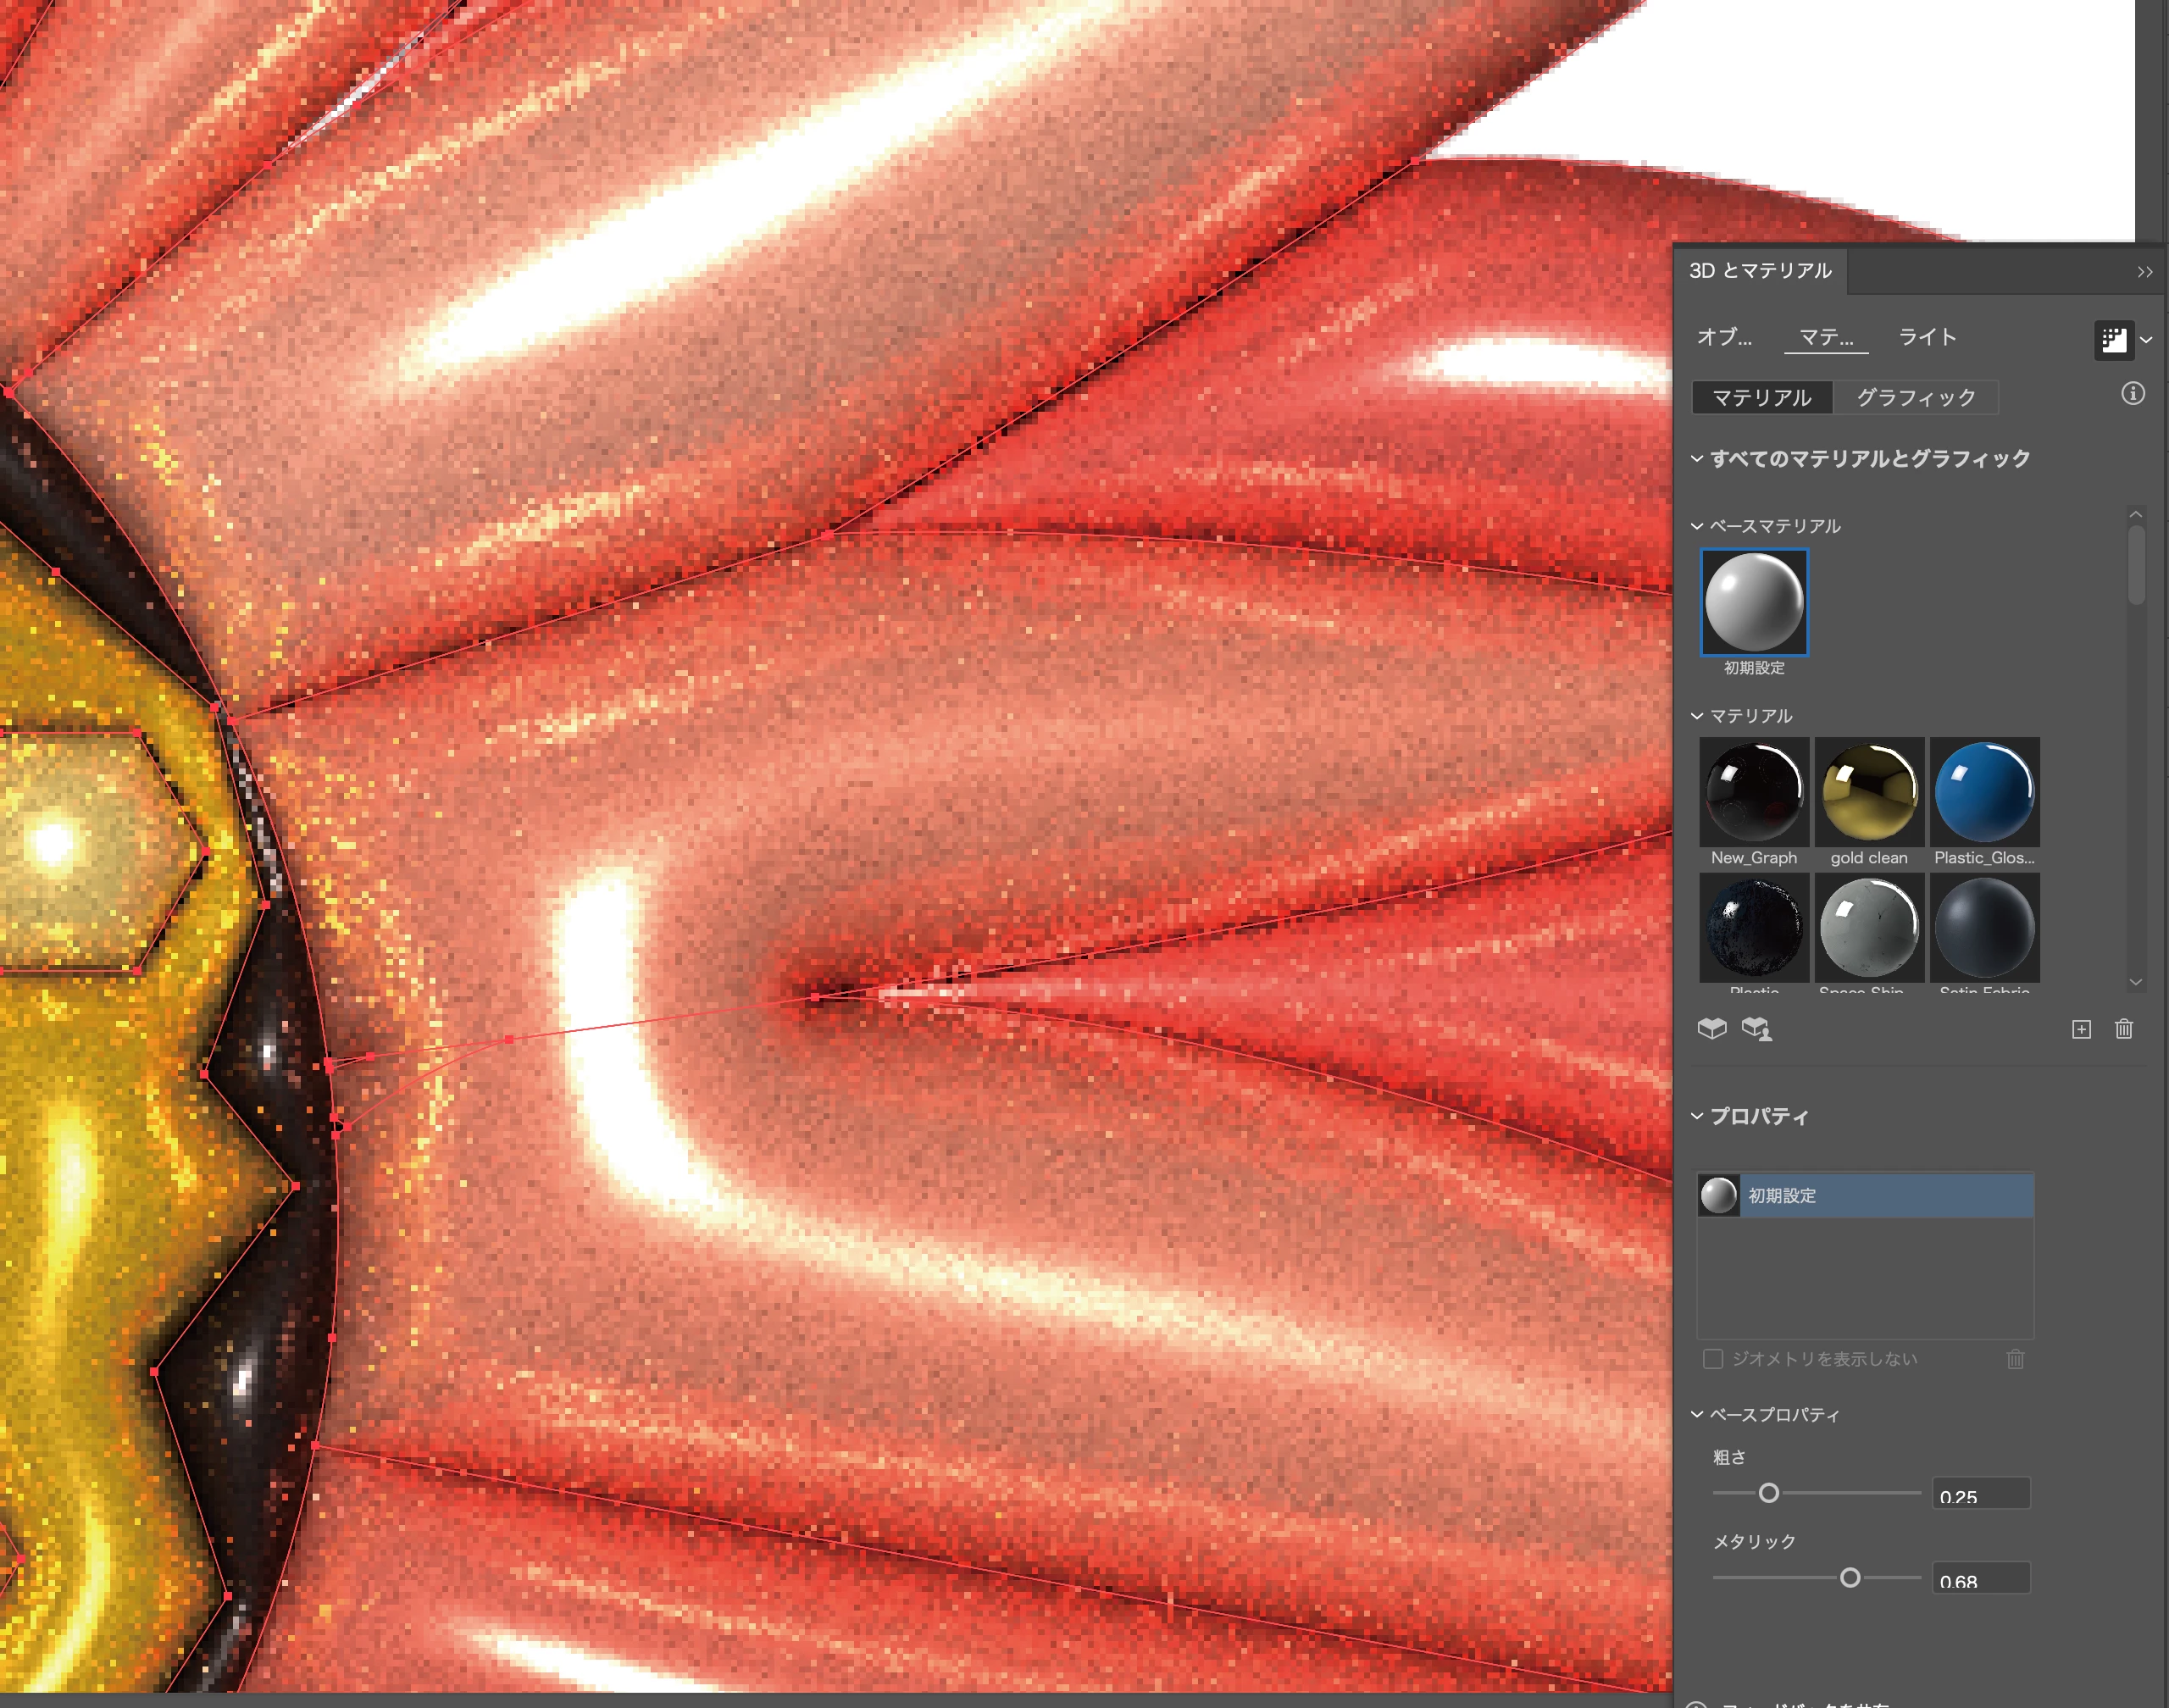Delete material with trash icon beside plus

pos(2124,1029)
